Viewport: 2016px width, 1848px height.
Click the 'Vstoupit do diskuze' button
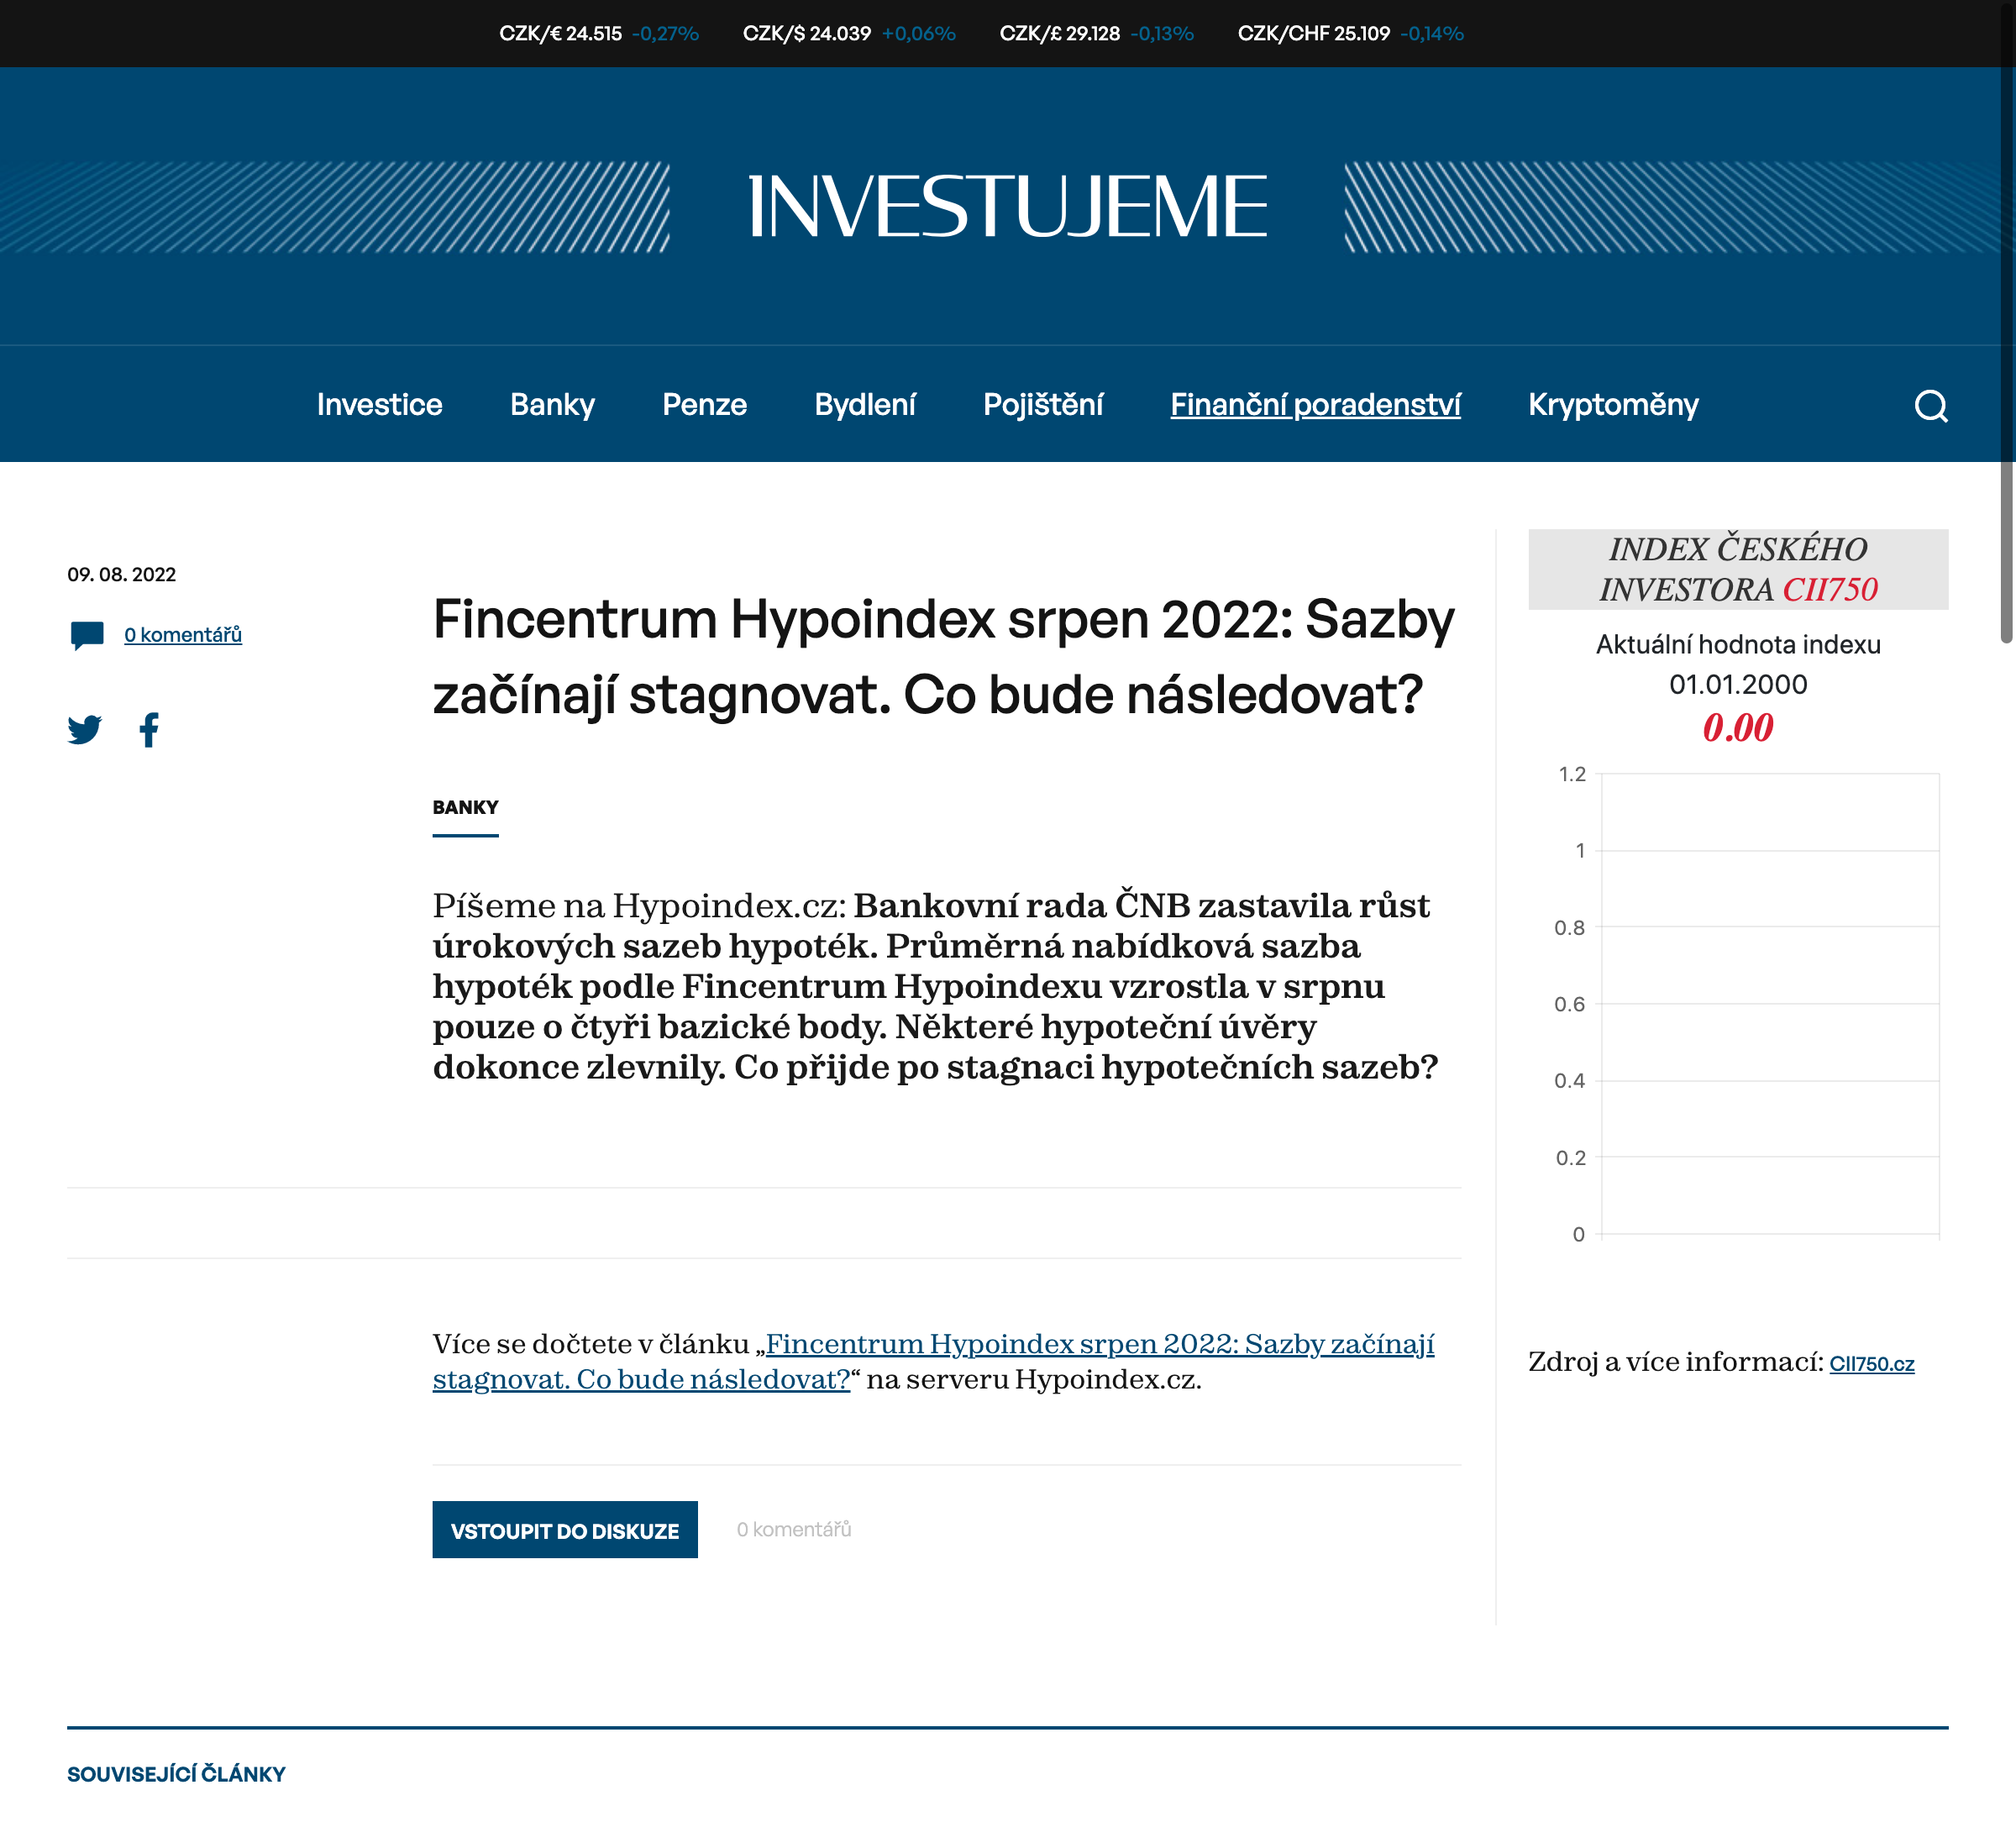tap(565, 1530)
